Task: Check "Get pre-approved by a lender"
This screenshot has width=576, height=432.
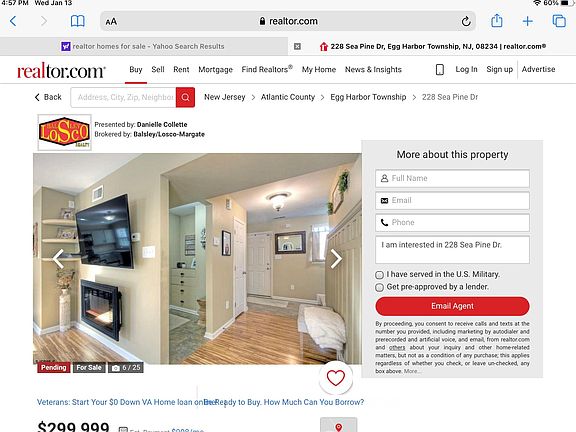Action: point(379,287)
